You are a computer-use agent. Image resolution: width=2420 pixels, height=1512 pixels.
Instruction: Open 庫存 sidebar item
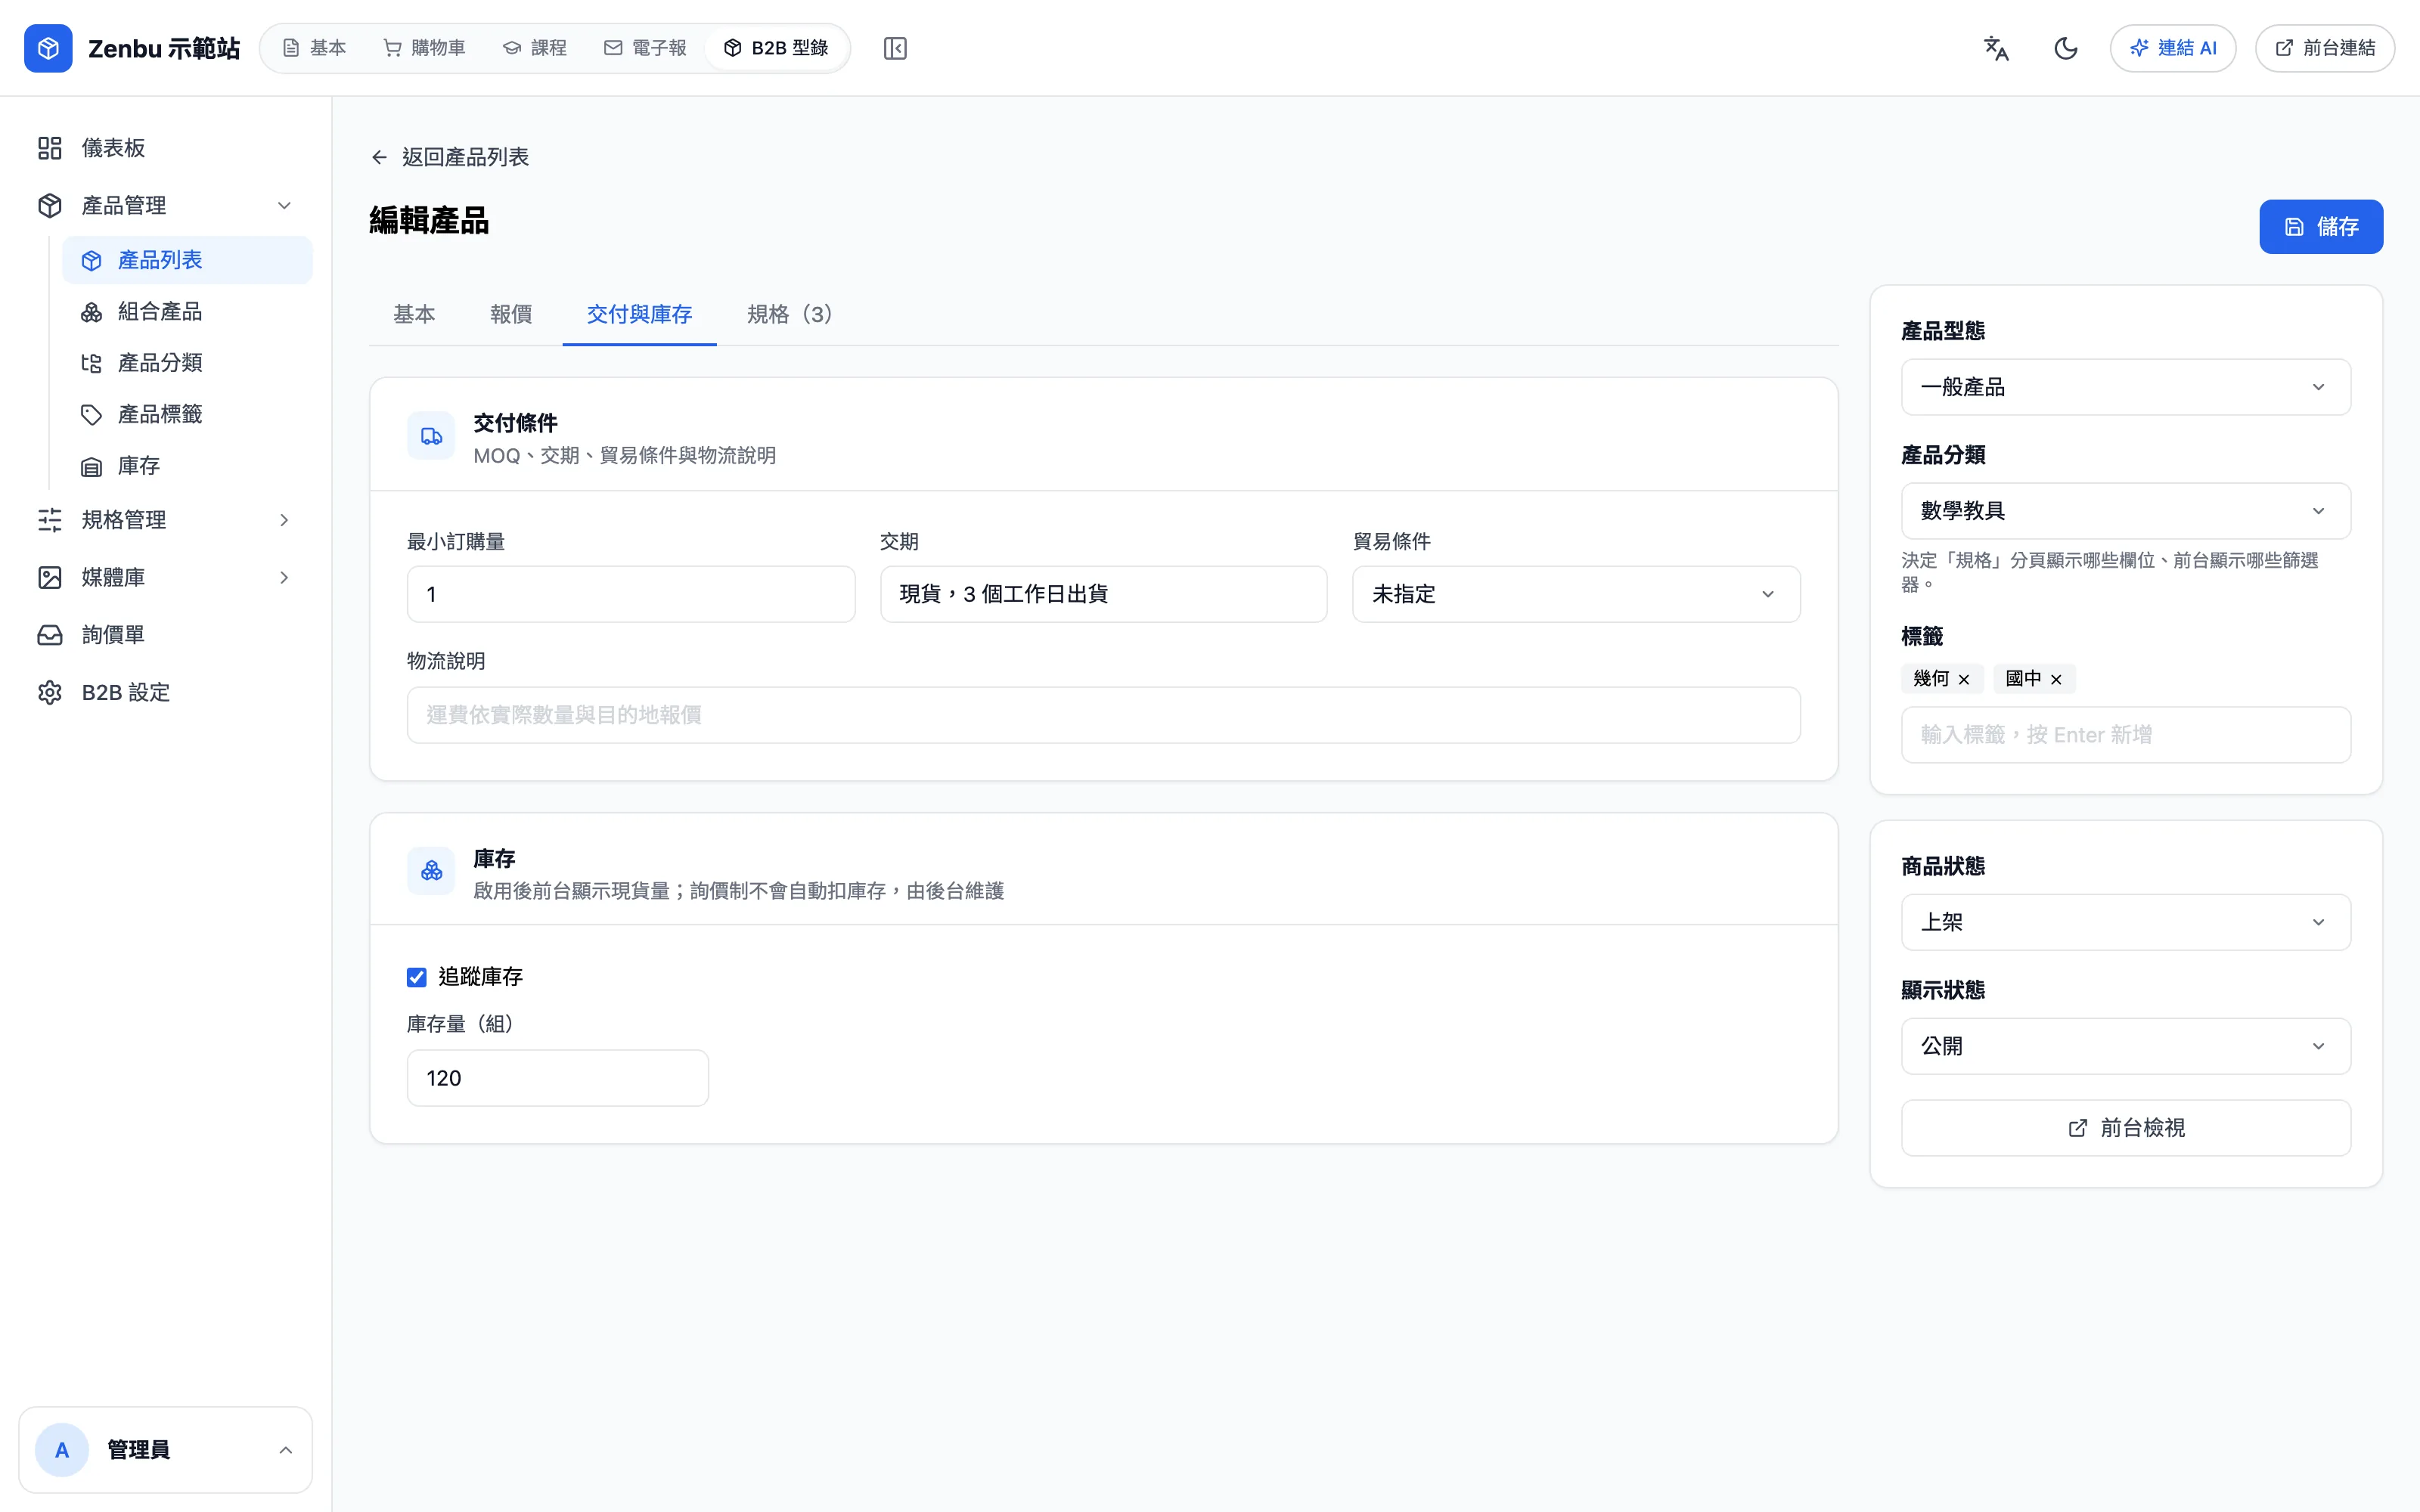tap(187, 466)
